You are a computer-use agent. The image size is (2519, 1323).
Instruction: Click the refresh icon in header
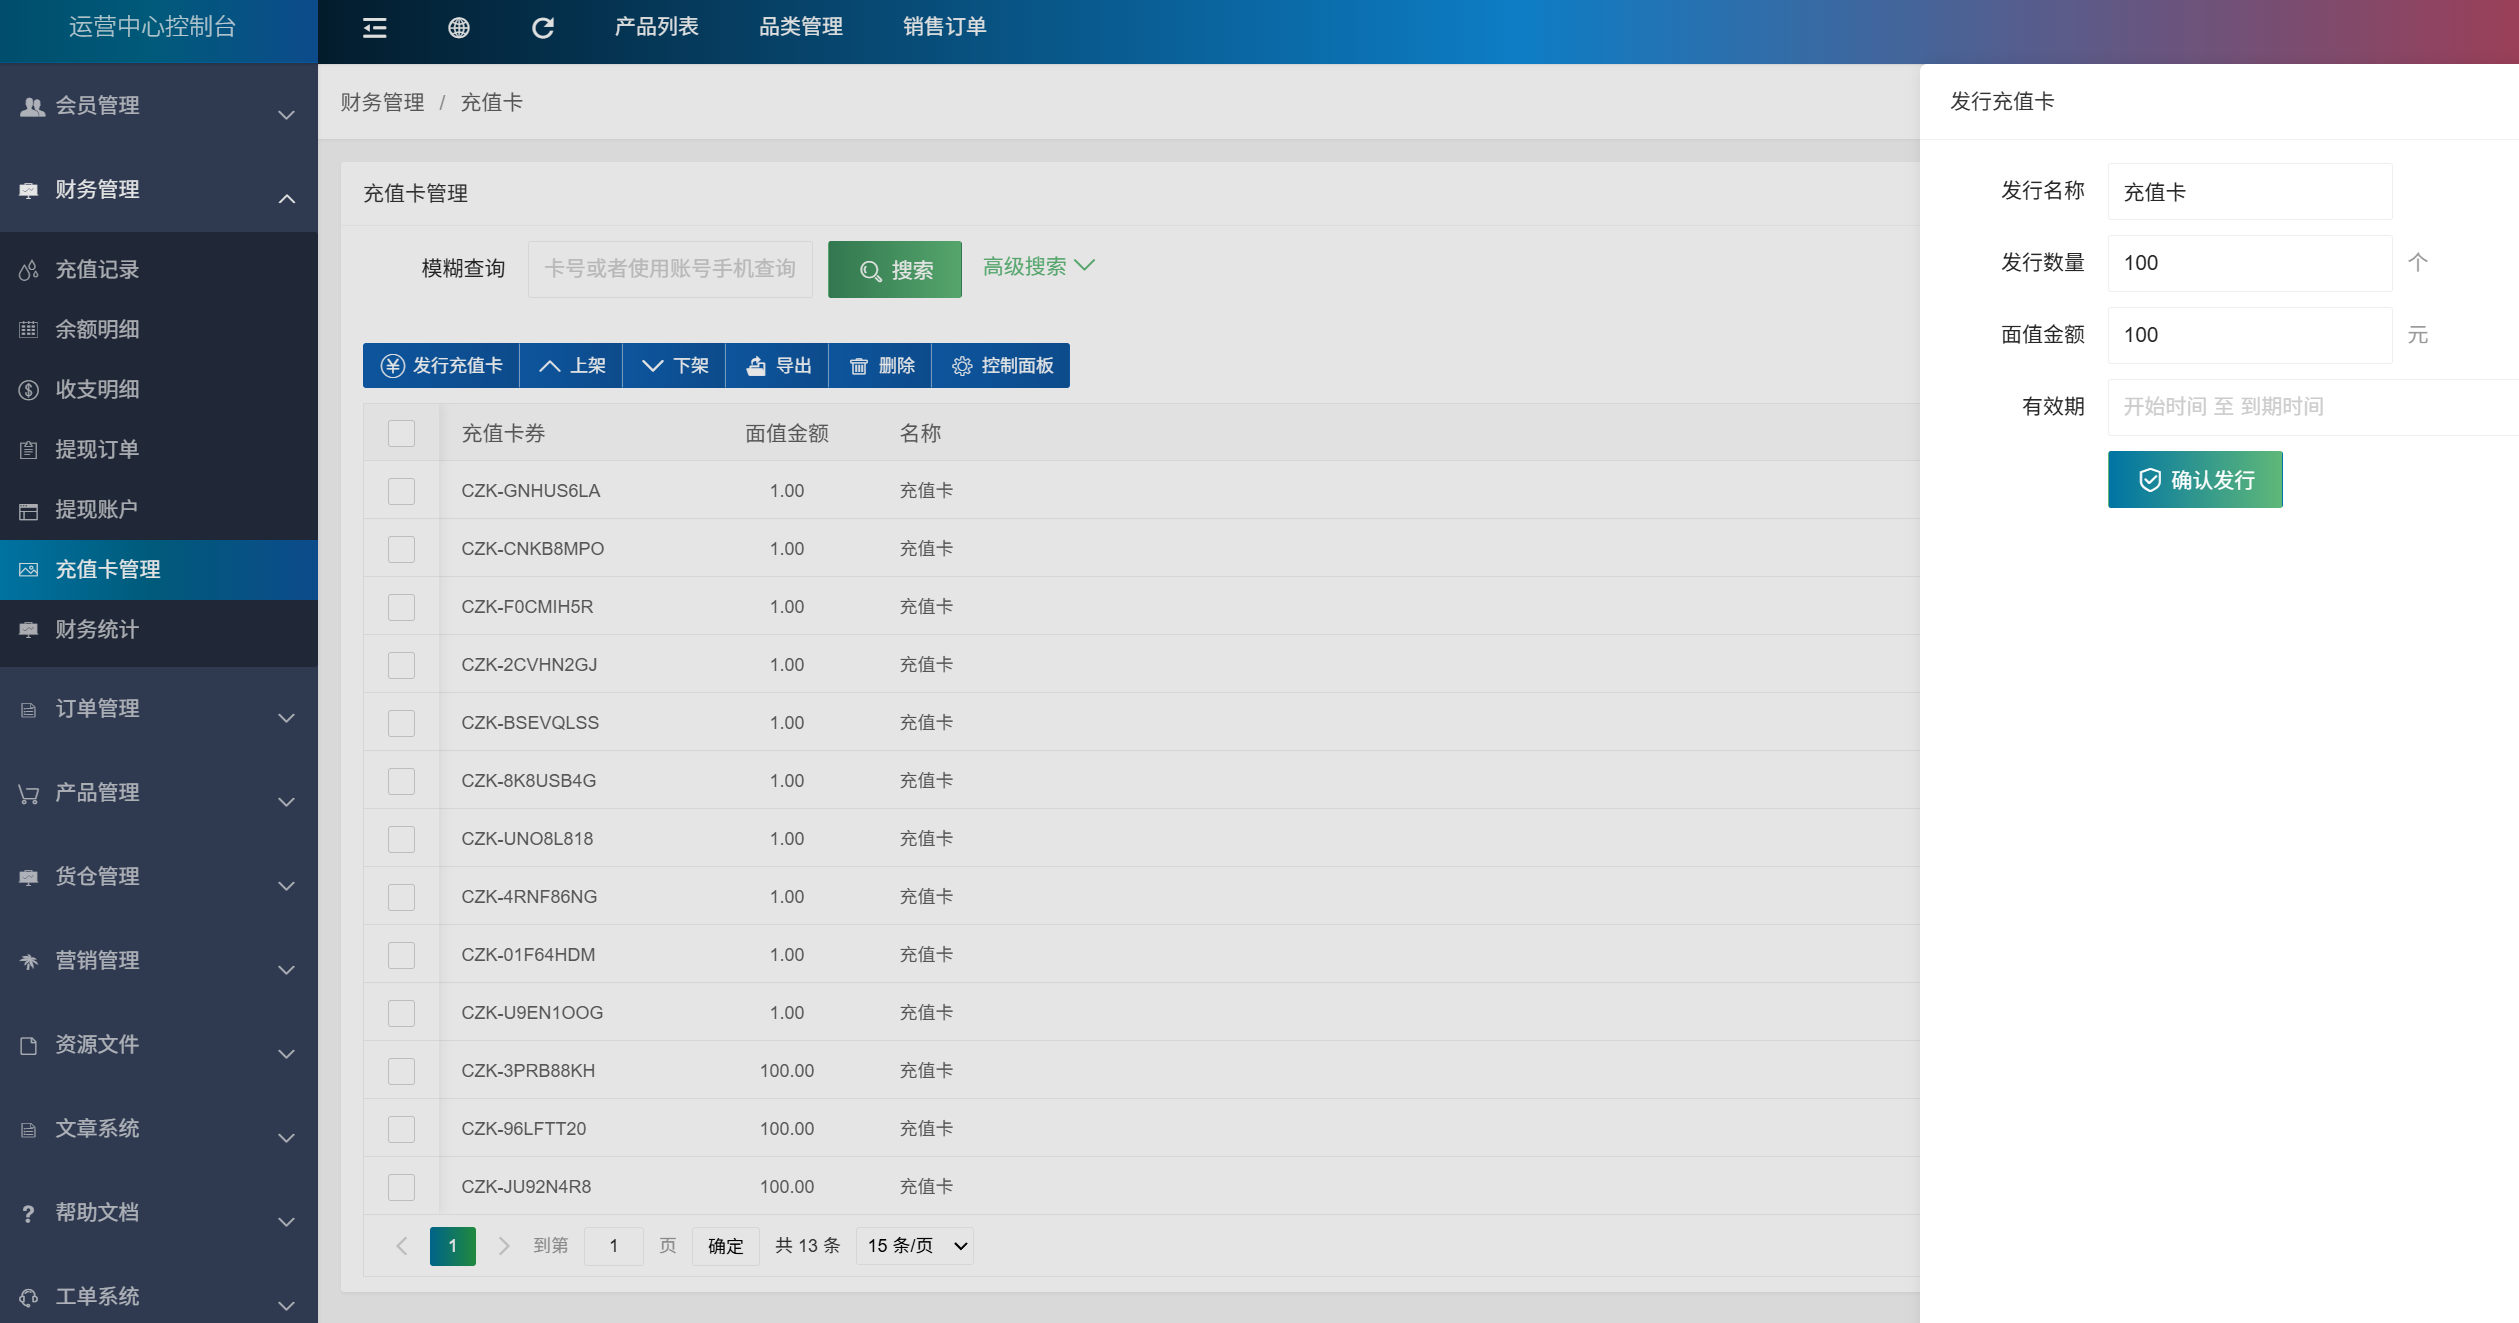[x=542, y=28]
